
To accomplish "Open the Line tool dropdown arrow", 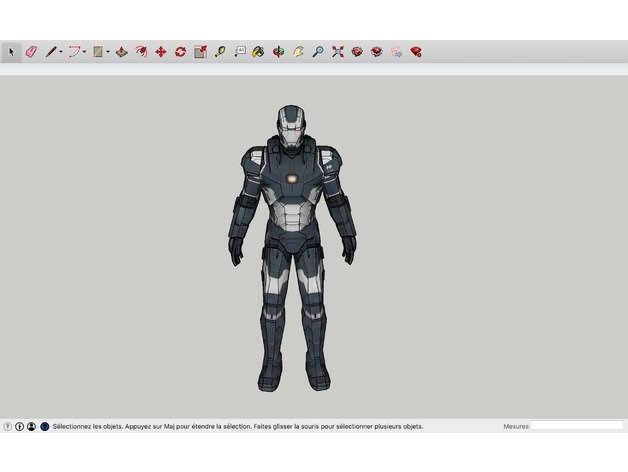I will click(x=61, y=52).
